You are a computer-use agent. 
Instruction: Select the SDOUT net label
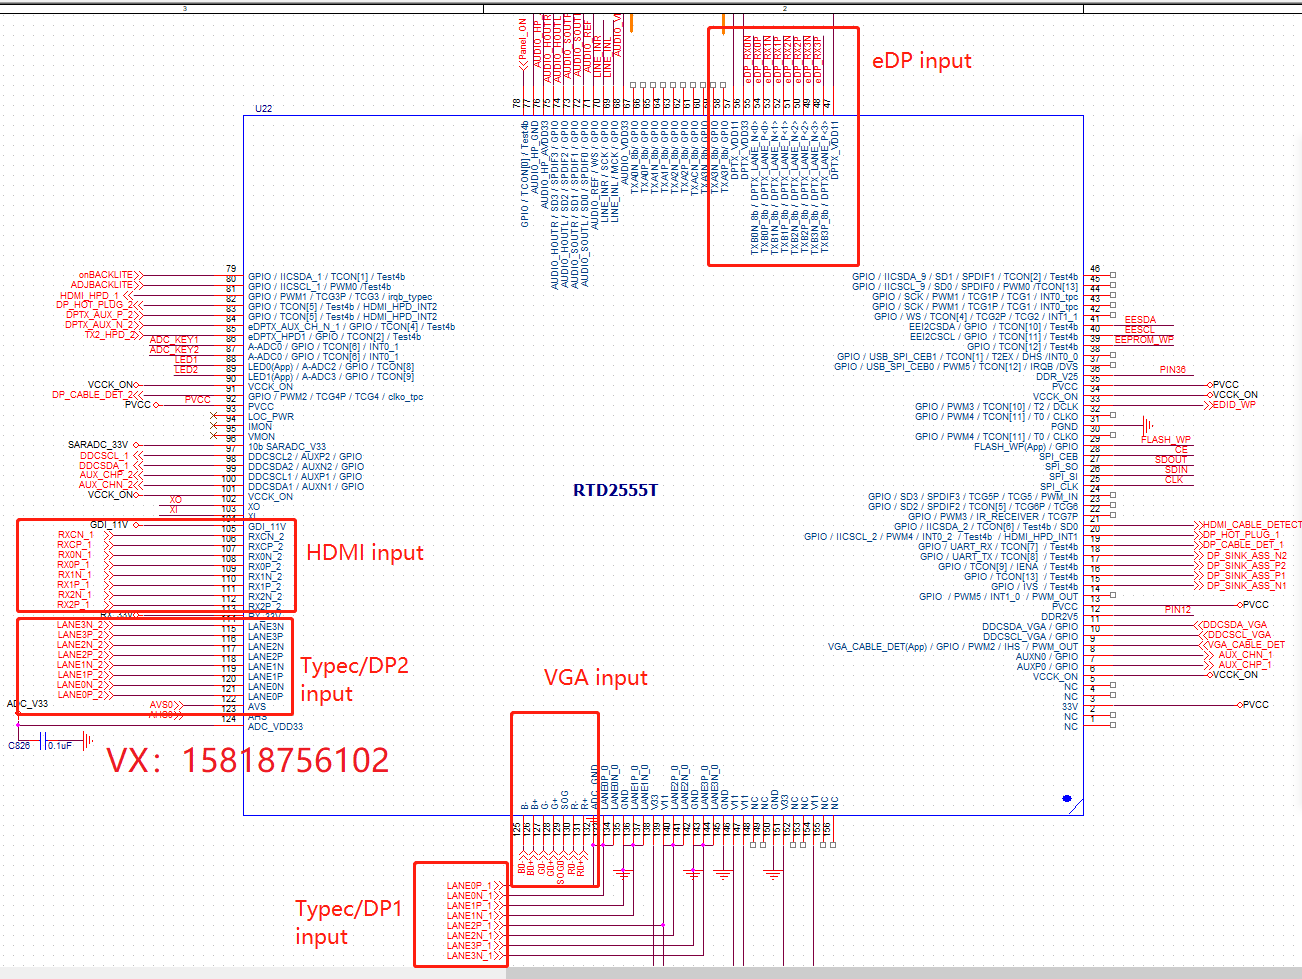[x=1171, y=460]
